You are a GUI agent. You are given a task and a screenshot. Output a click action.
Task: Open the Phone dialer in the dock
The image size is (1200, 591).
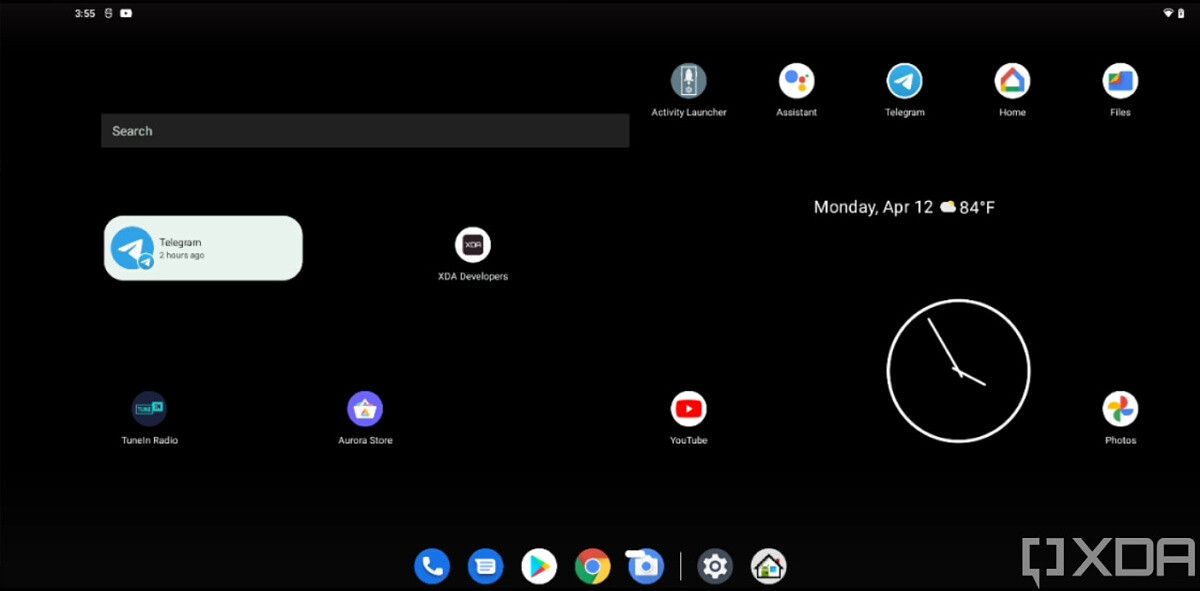tap(432, 565)
